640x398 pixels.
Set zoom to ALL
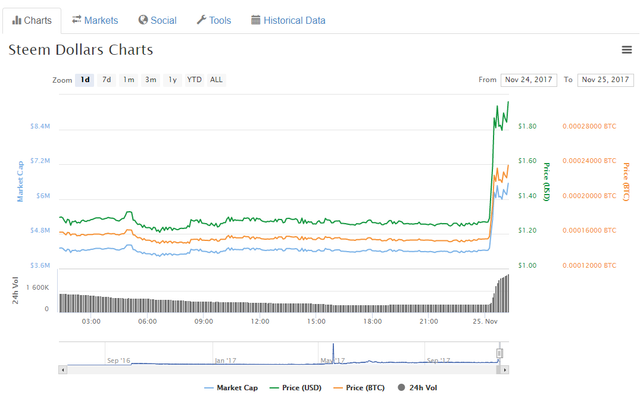click(216, 80)
